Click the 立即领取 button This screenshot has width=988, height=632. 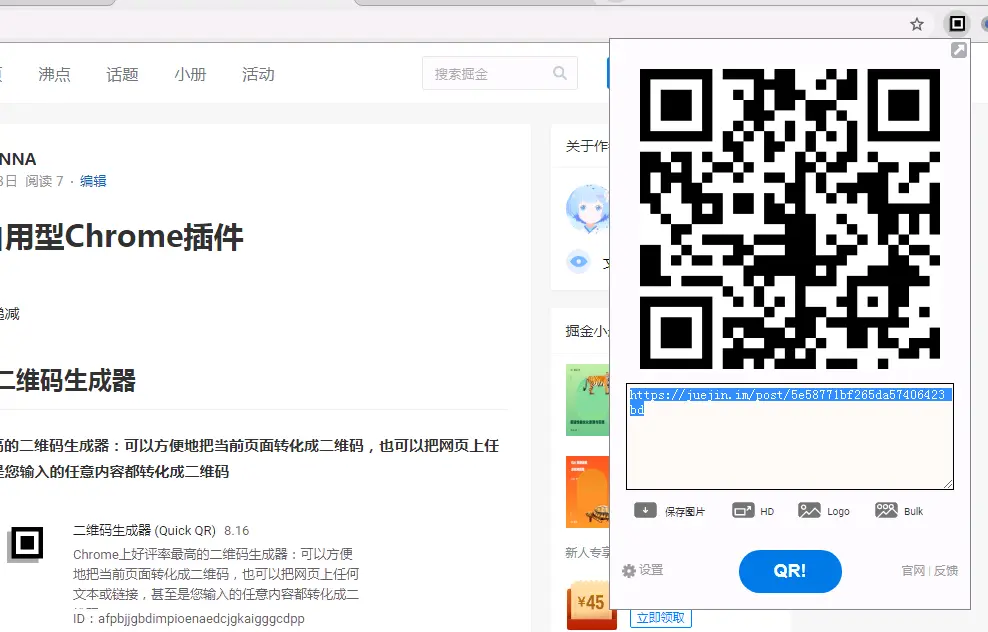(660, 618)
